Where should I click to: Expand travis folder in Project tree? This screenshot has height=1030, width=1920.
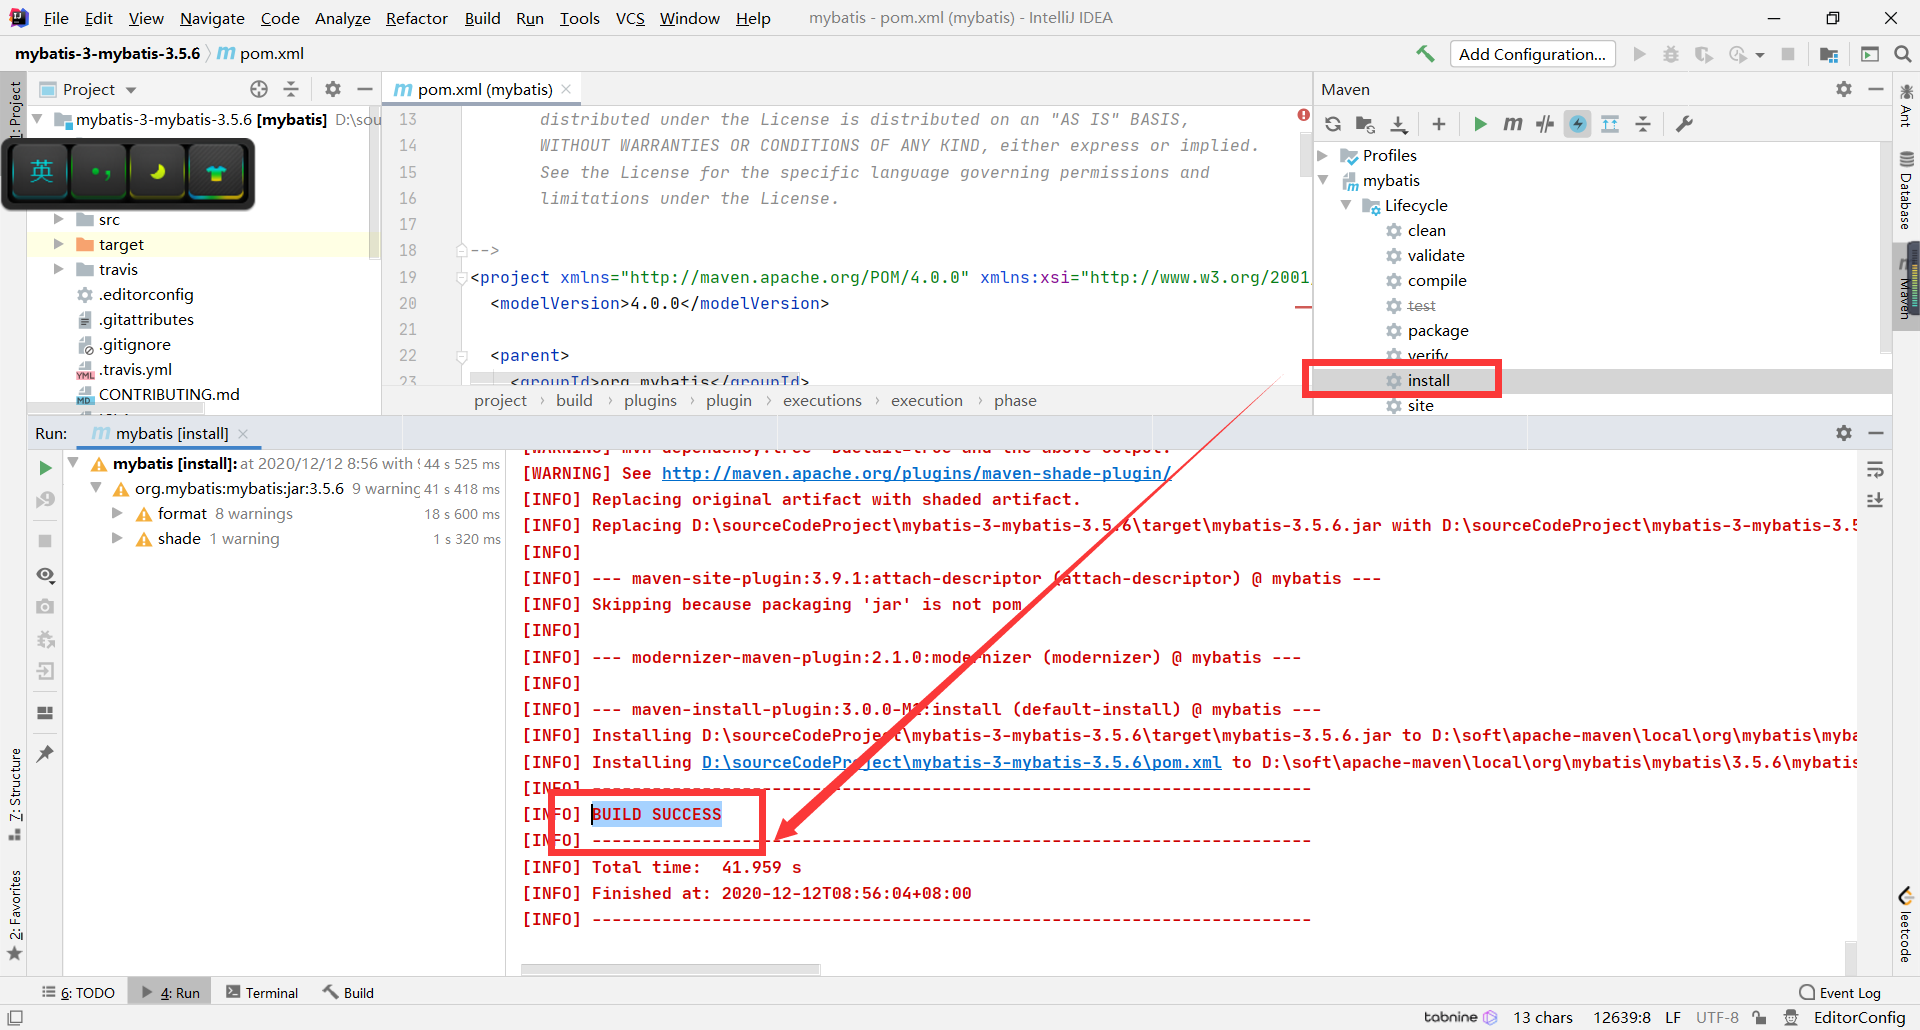pyautogui.click(x=58, y=269)
